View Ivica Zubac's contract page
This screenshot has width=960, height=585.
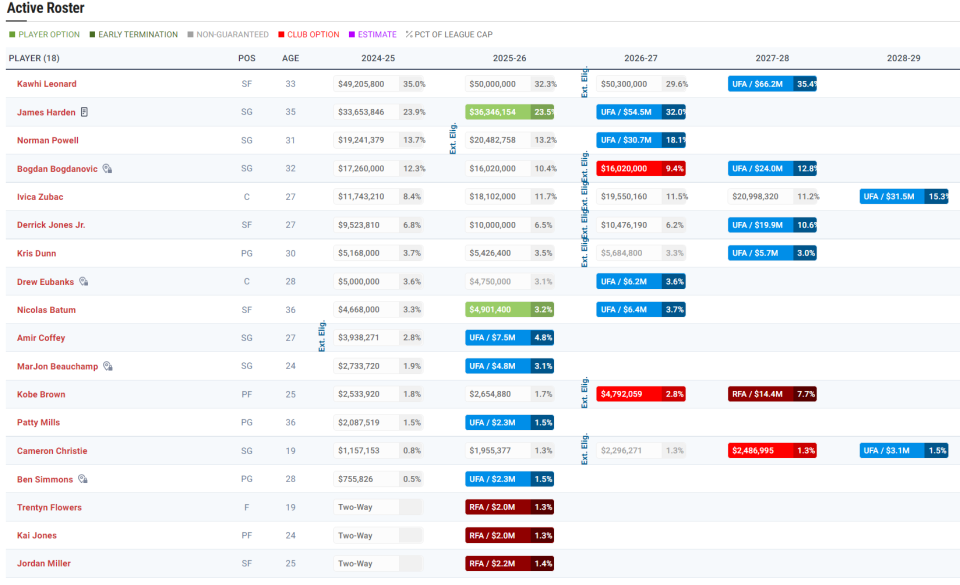coord(40,196)
